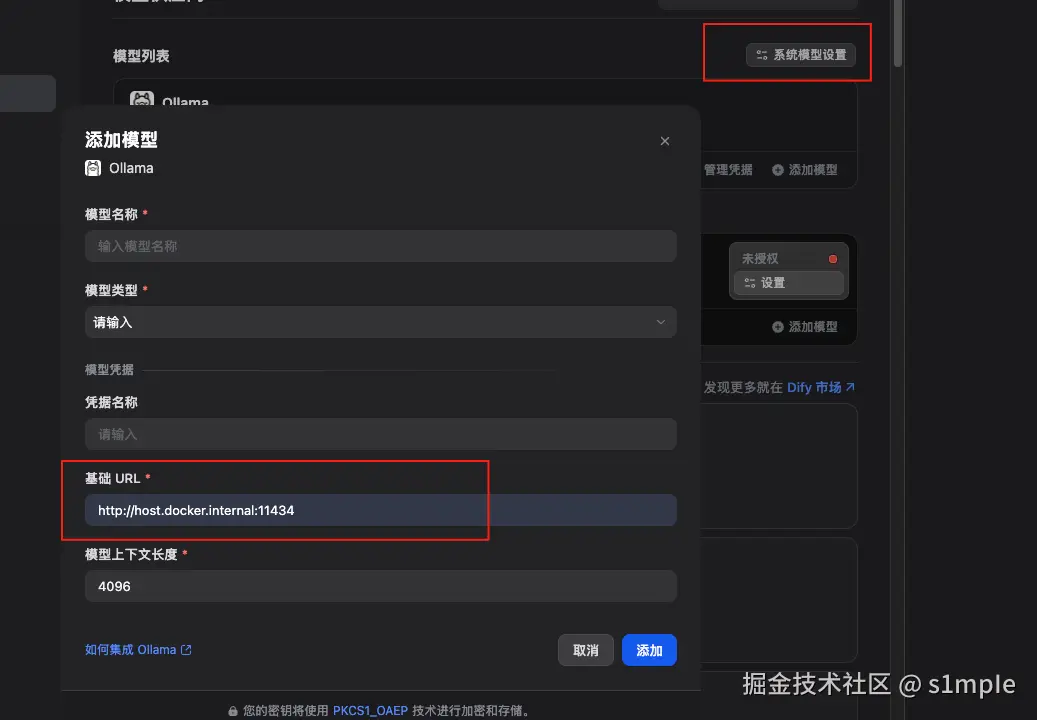Click 设置 under 未授权
Screen dimensions: 1037x720
(x=788, y=283)
